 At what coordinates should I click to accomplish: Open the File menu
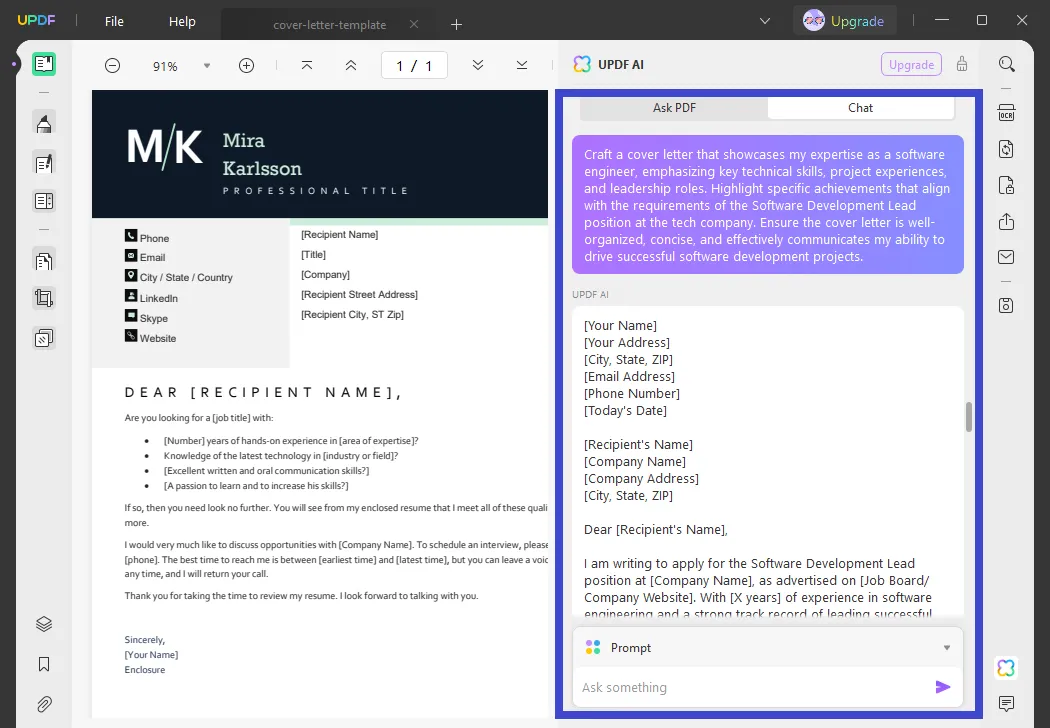[114, 21]
